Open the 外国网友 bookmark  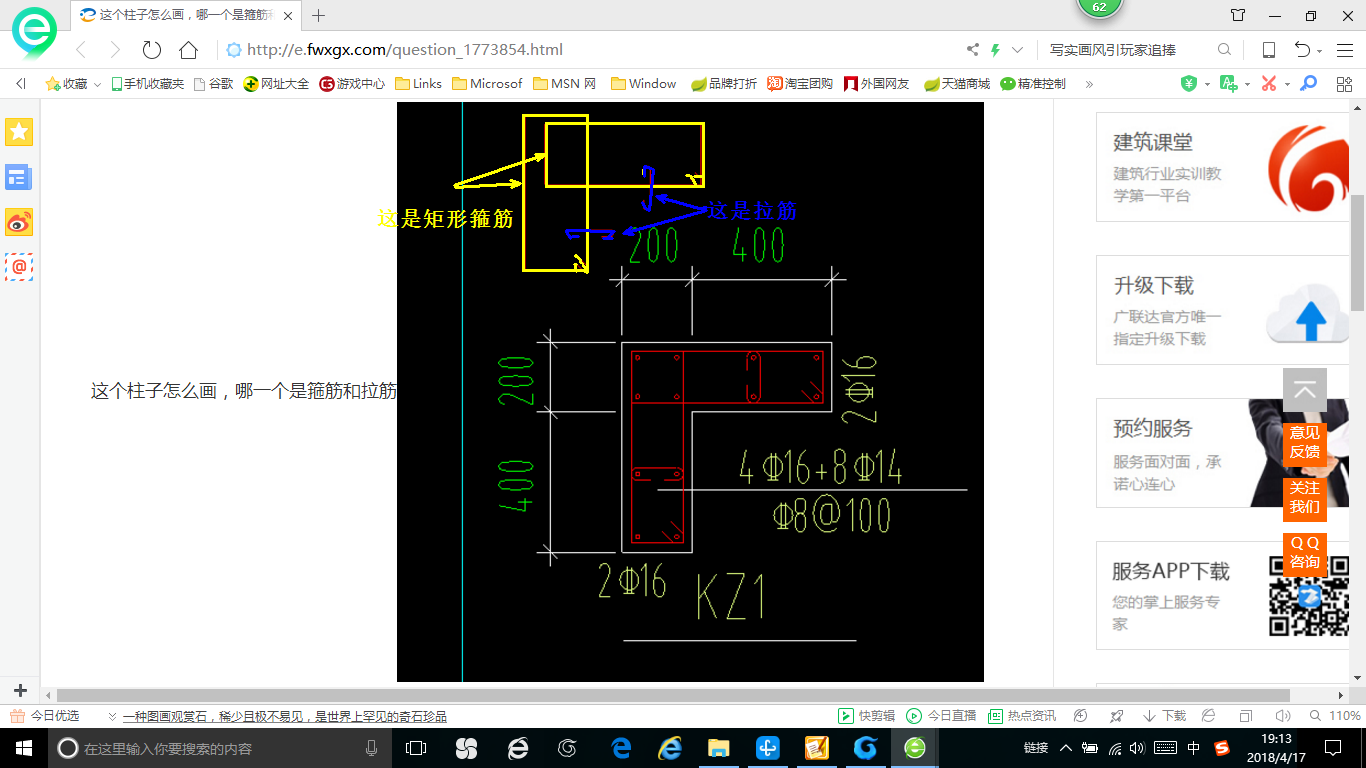tap(877, 84)
